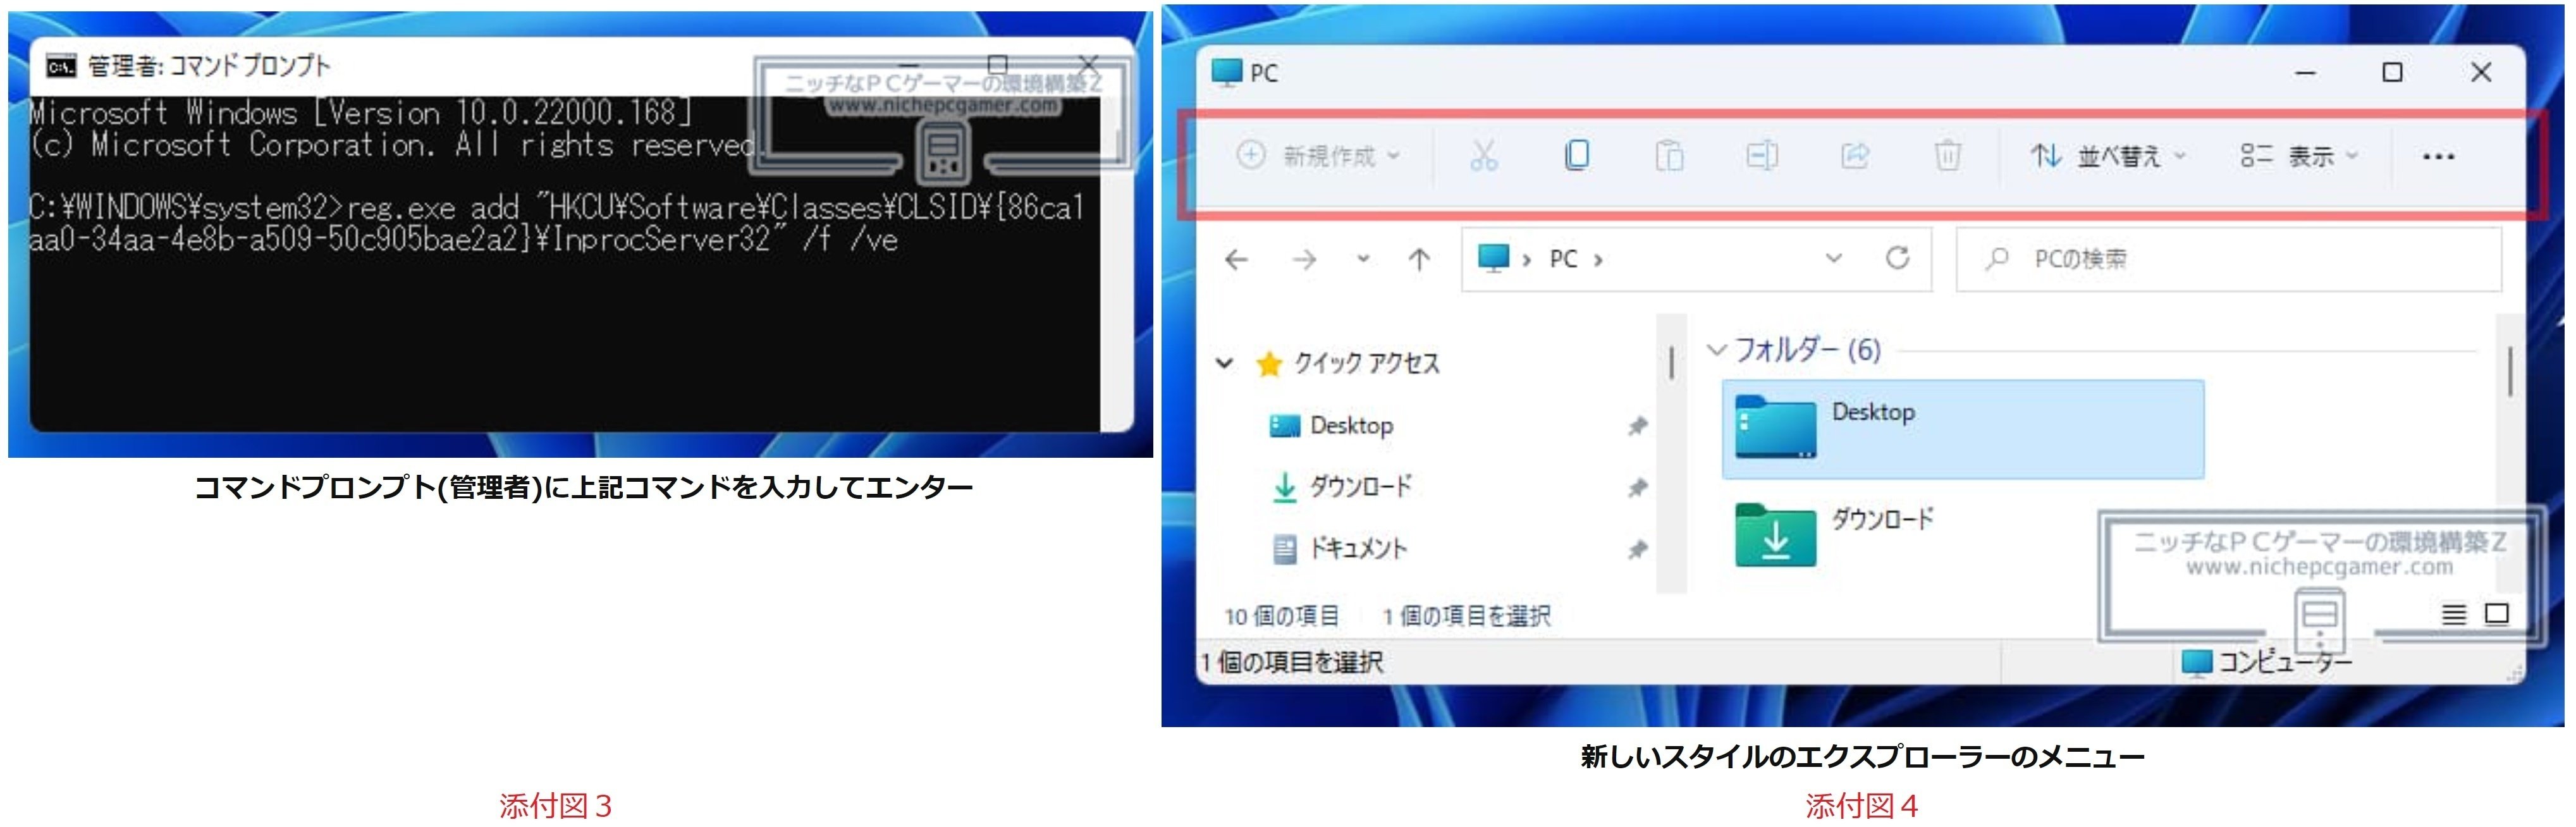Click the 10 個の項目 status text
Viewport: 2576px width, 827px height.
pos(1281,616)
